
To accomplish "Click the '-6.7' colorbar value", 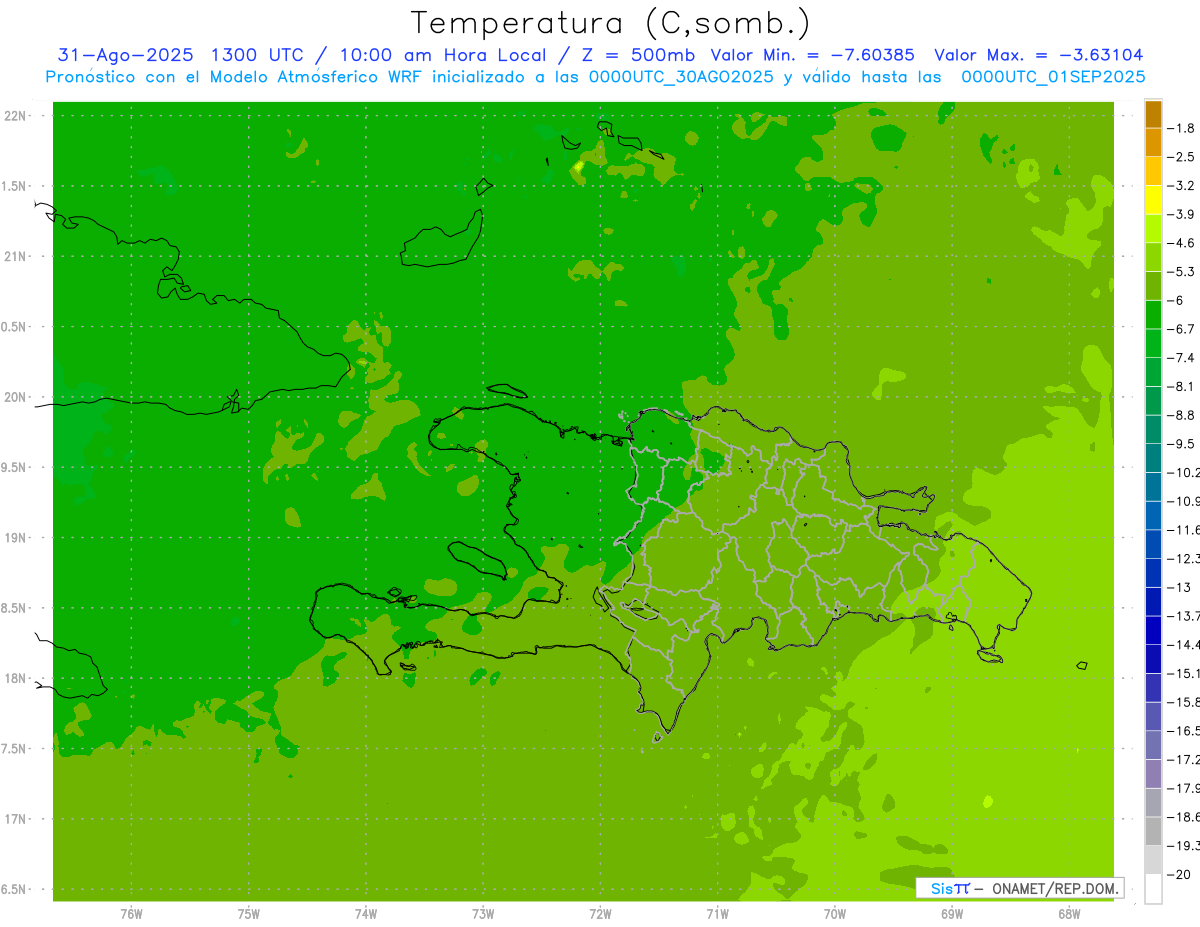I will pyautogui.click(x=1182, y=329).
